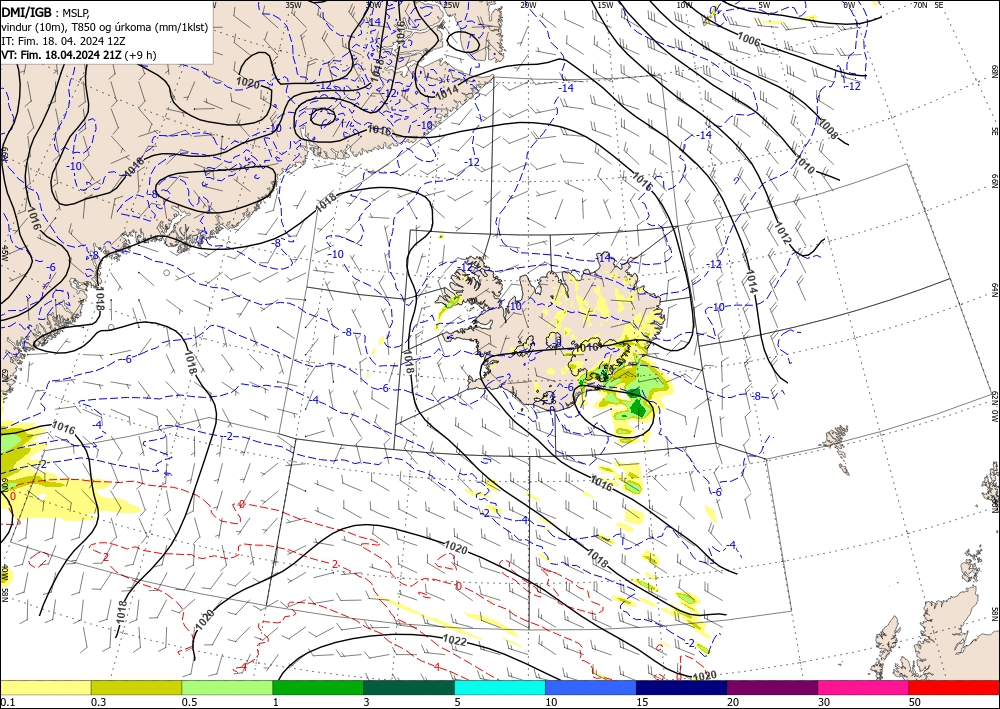Choose the navy 15–20 legend swatch
1000x709 pixels.
click(x=682, y=687)
